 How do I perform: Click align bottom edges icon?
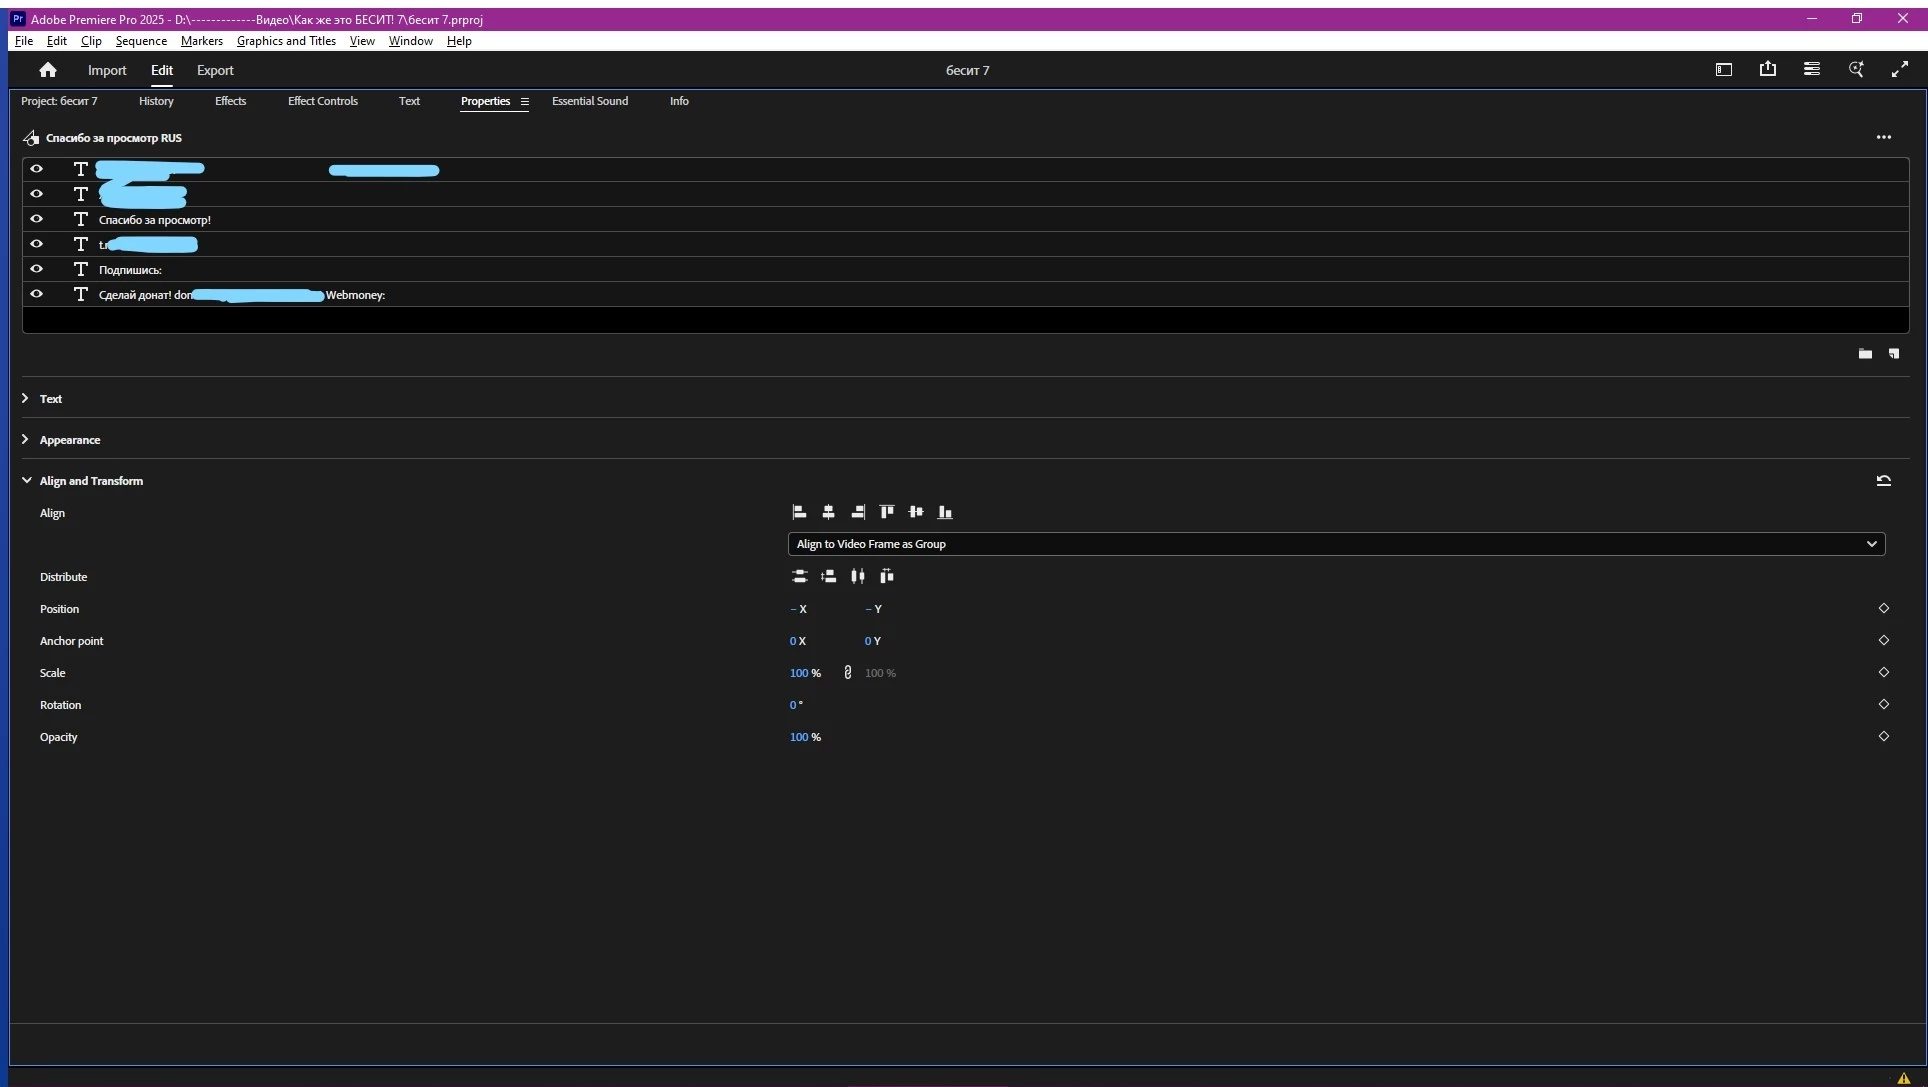pos(945,512)
